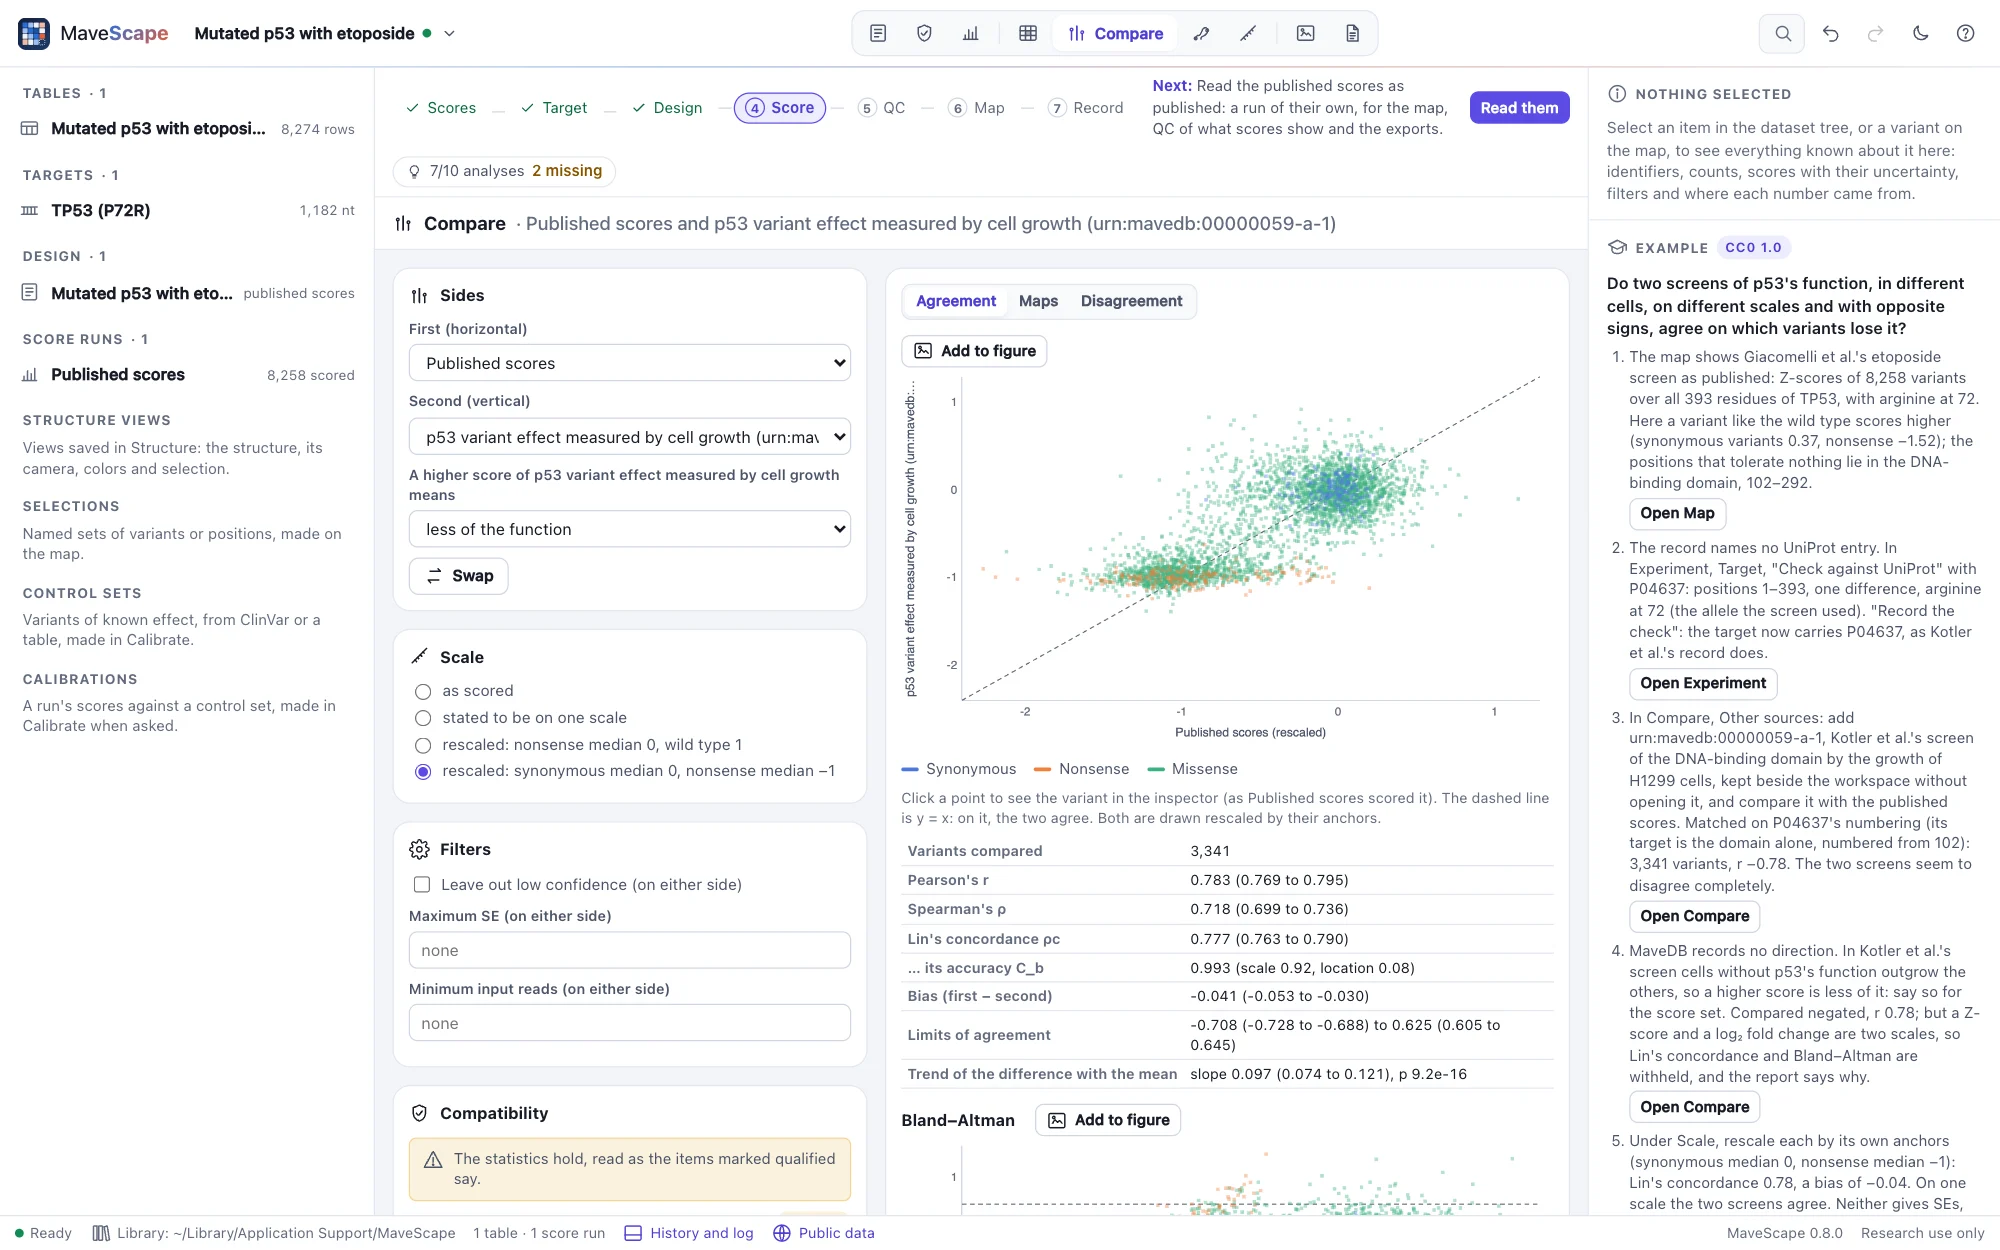Switch to the Maps tab
Screen dimensions: 2000x1250
[1038, 301]
